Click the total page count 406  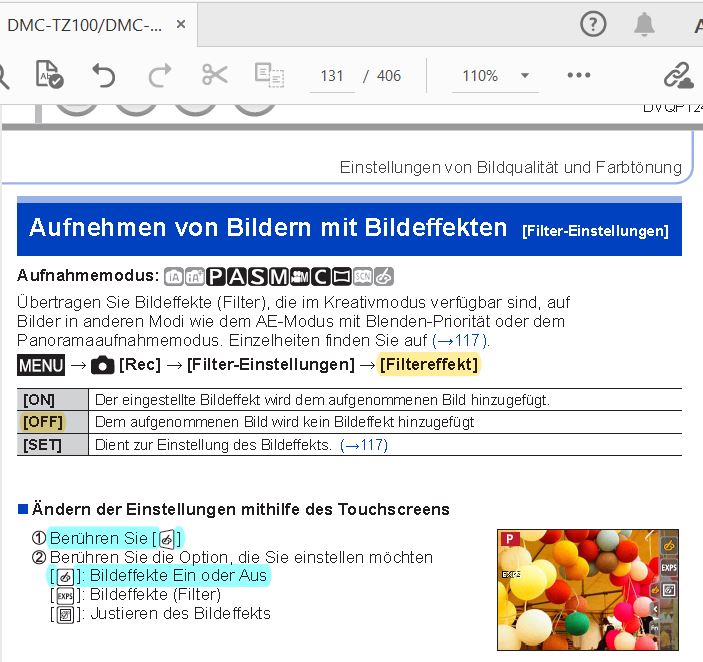point(389,76)
